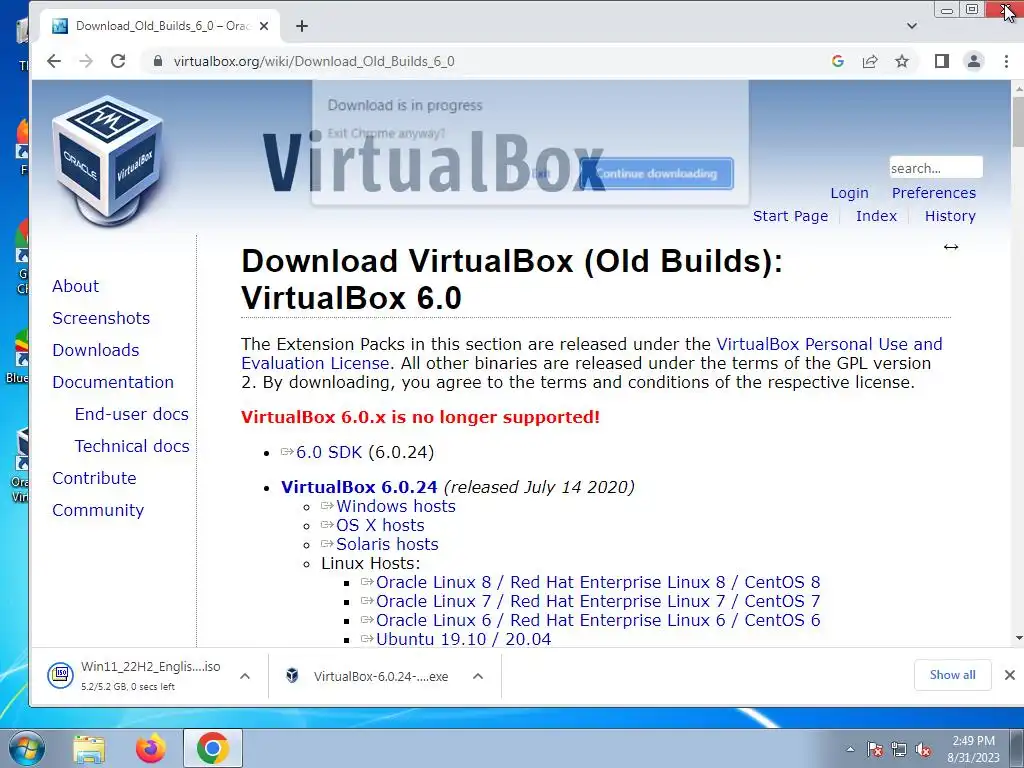Reload the VirtualBox page

(x=118, y=61)
